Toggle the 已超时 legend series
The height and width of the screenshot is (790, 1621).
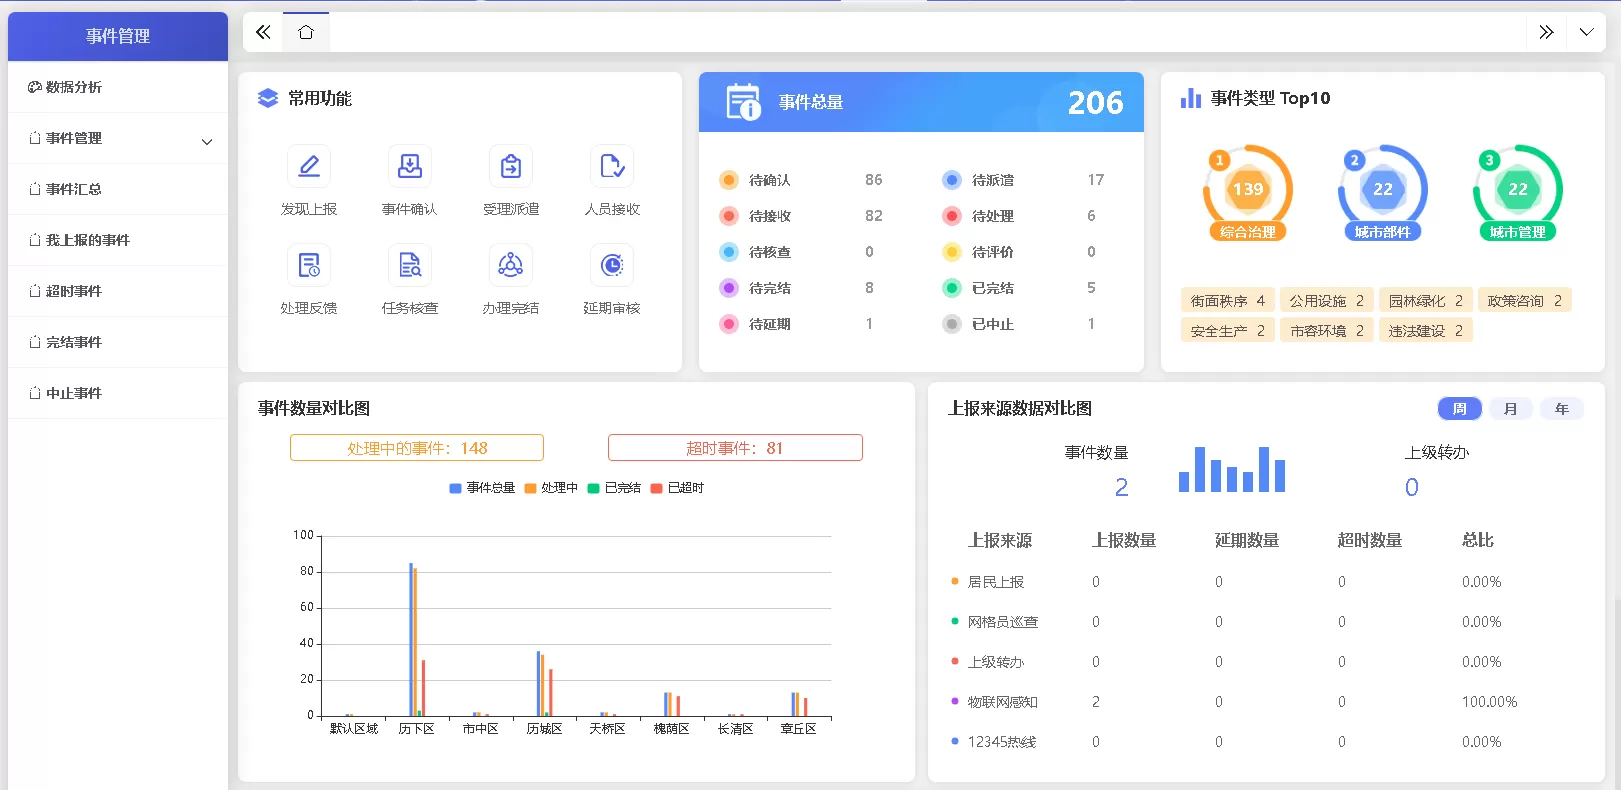pyautogui.click(x=677, y=488)
